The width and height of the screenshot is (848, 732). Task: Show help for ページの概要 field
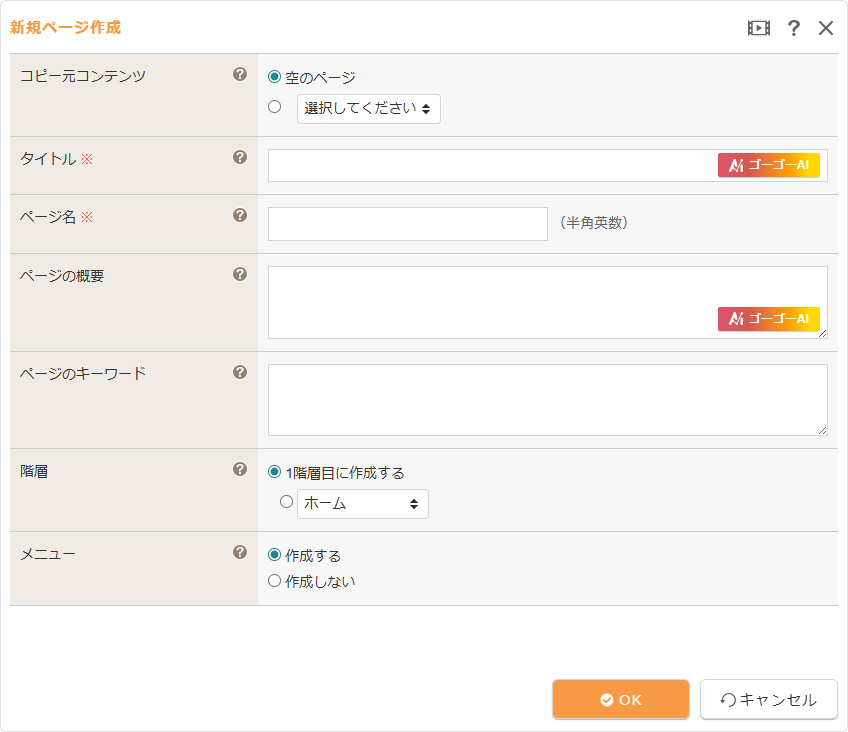pos(240,274)
